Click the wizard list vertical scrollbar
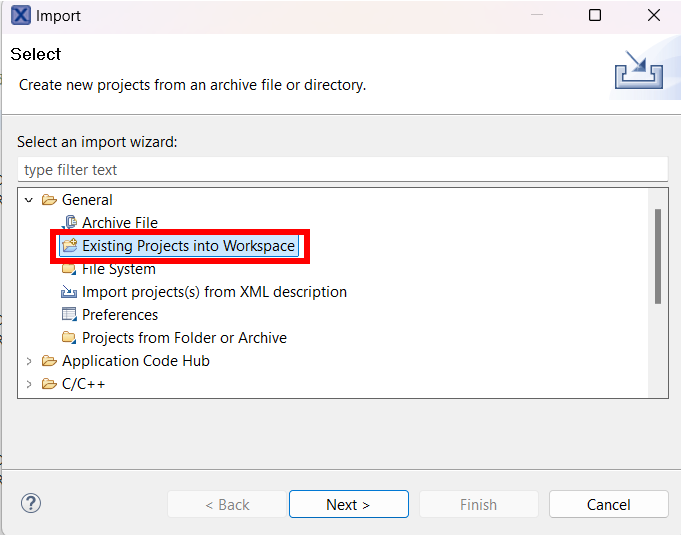The height and width of the screenshot is (535, 681). click(657, 256)
